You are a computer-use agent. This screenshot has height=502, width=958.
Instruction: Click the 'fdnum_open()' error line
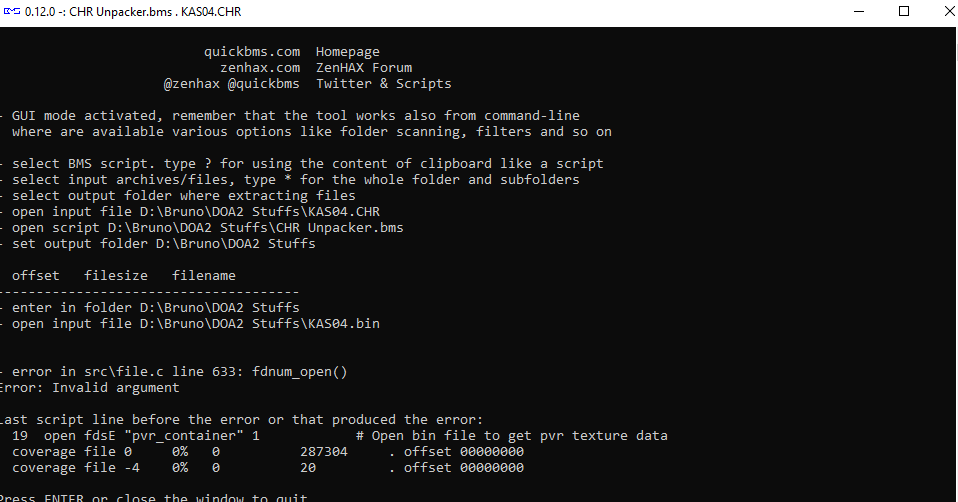(x=174, y=371)
